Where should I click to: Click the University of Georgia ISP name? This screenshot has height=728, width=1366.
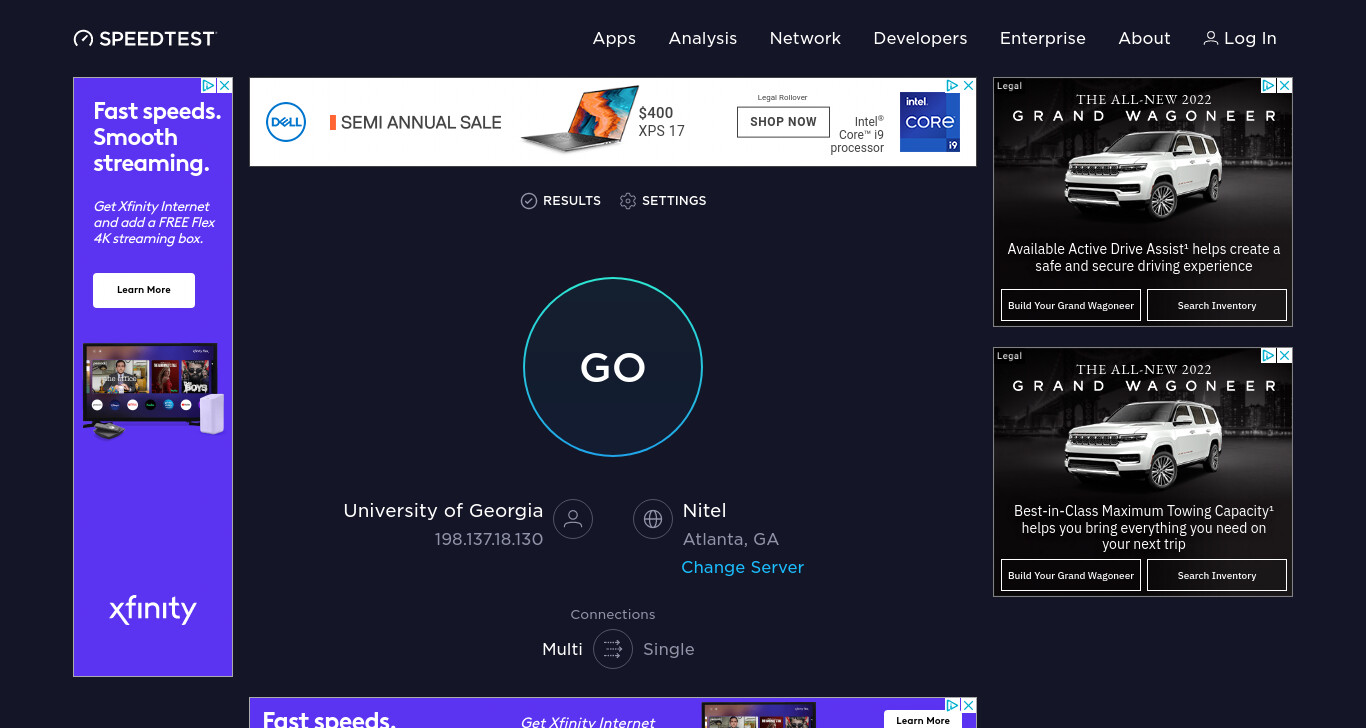coord(443,510)
